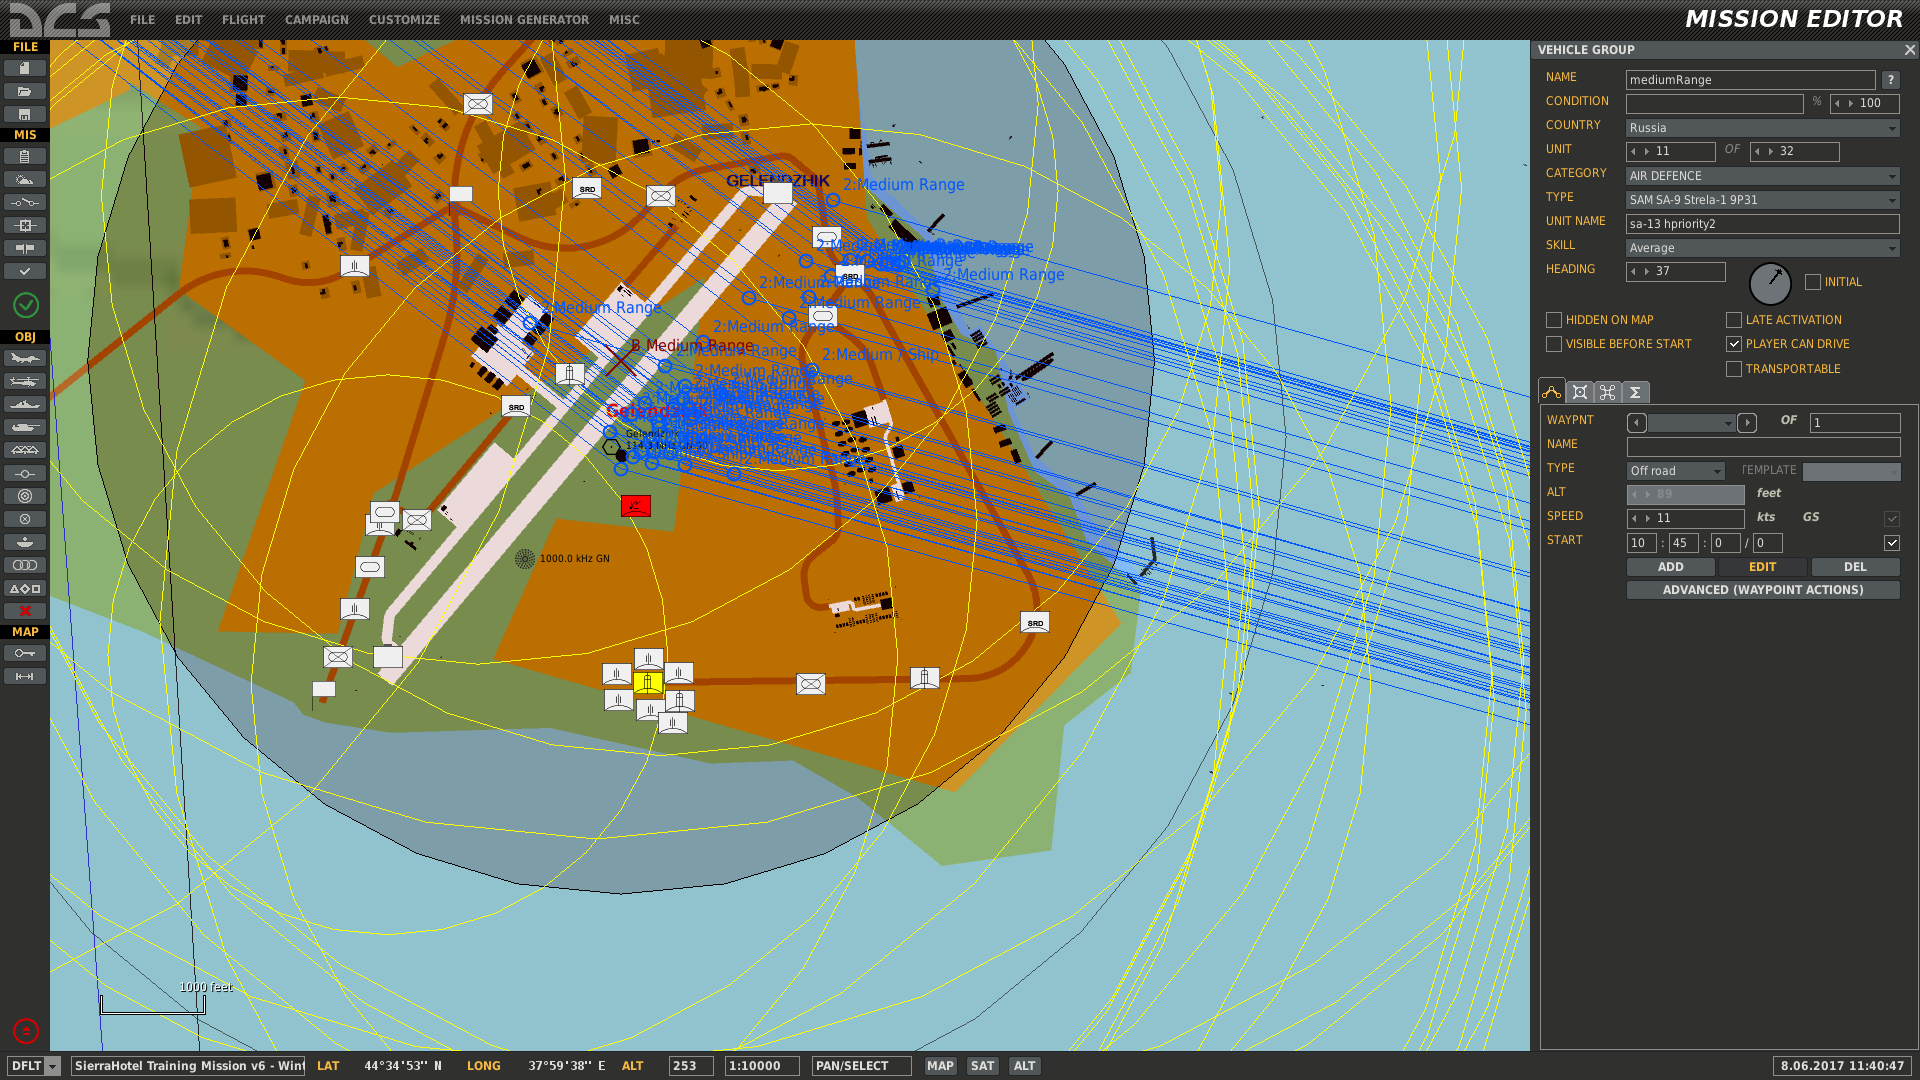The image size is (1920, 1080).
Task: Select the distance measuring tool under MAP
Action: pos(25,675)
